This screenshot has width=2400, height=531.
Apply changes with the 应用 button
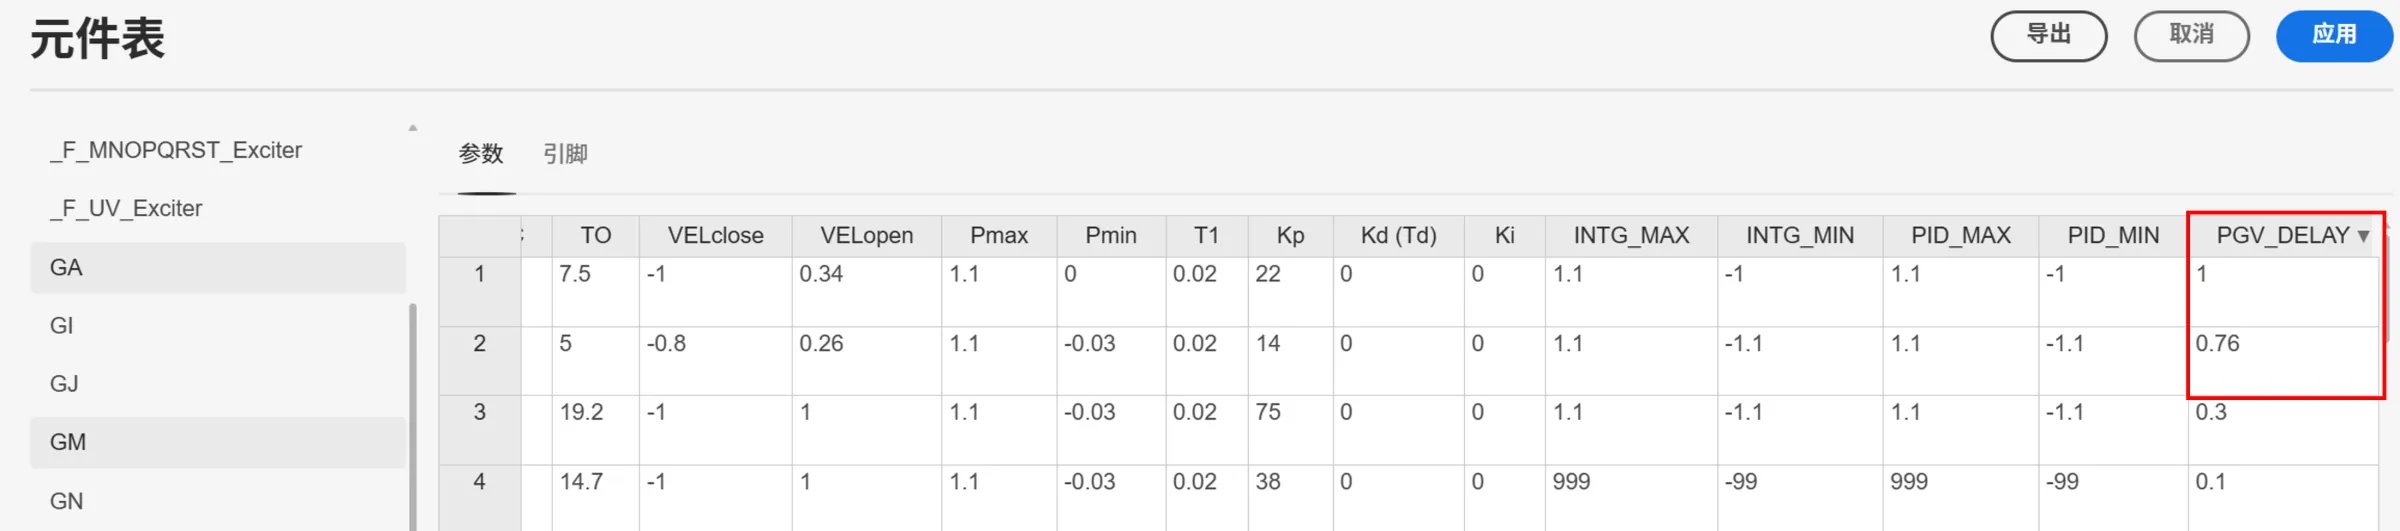click(x=2333, y=35)
